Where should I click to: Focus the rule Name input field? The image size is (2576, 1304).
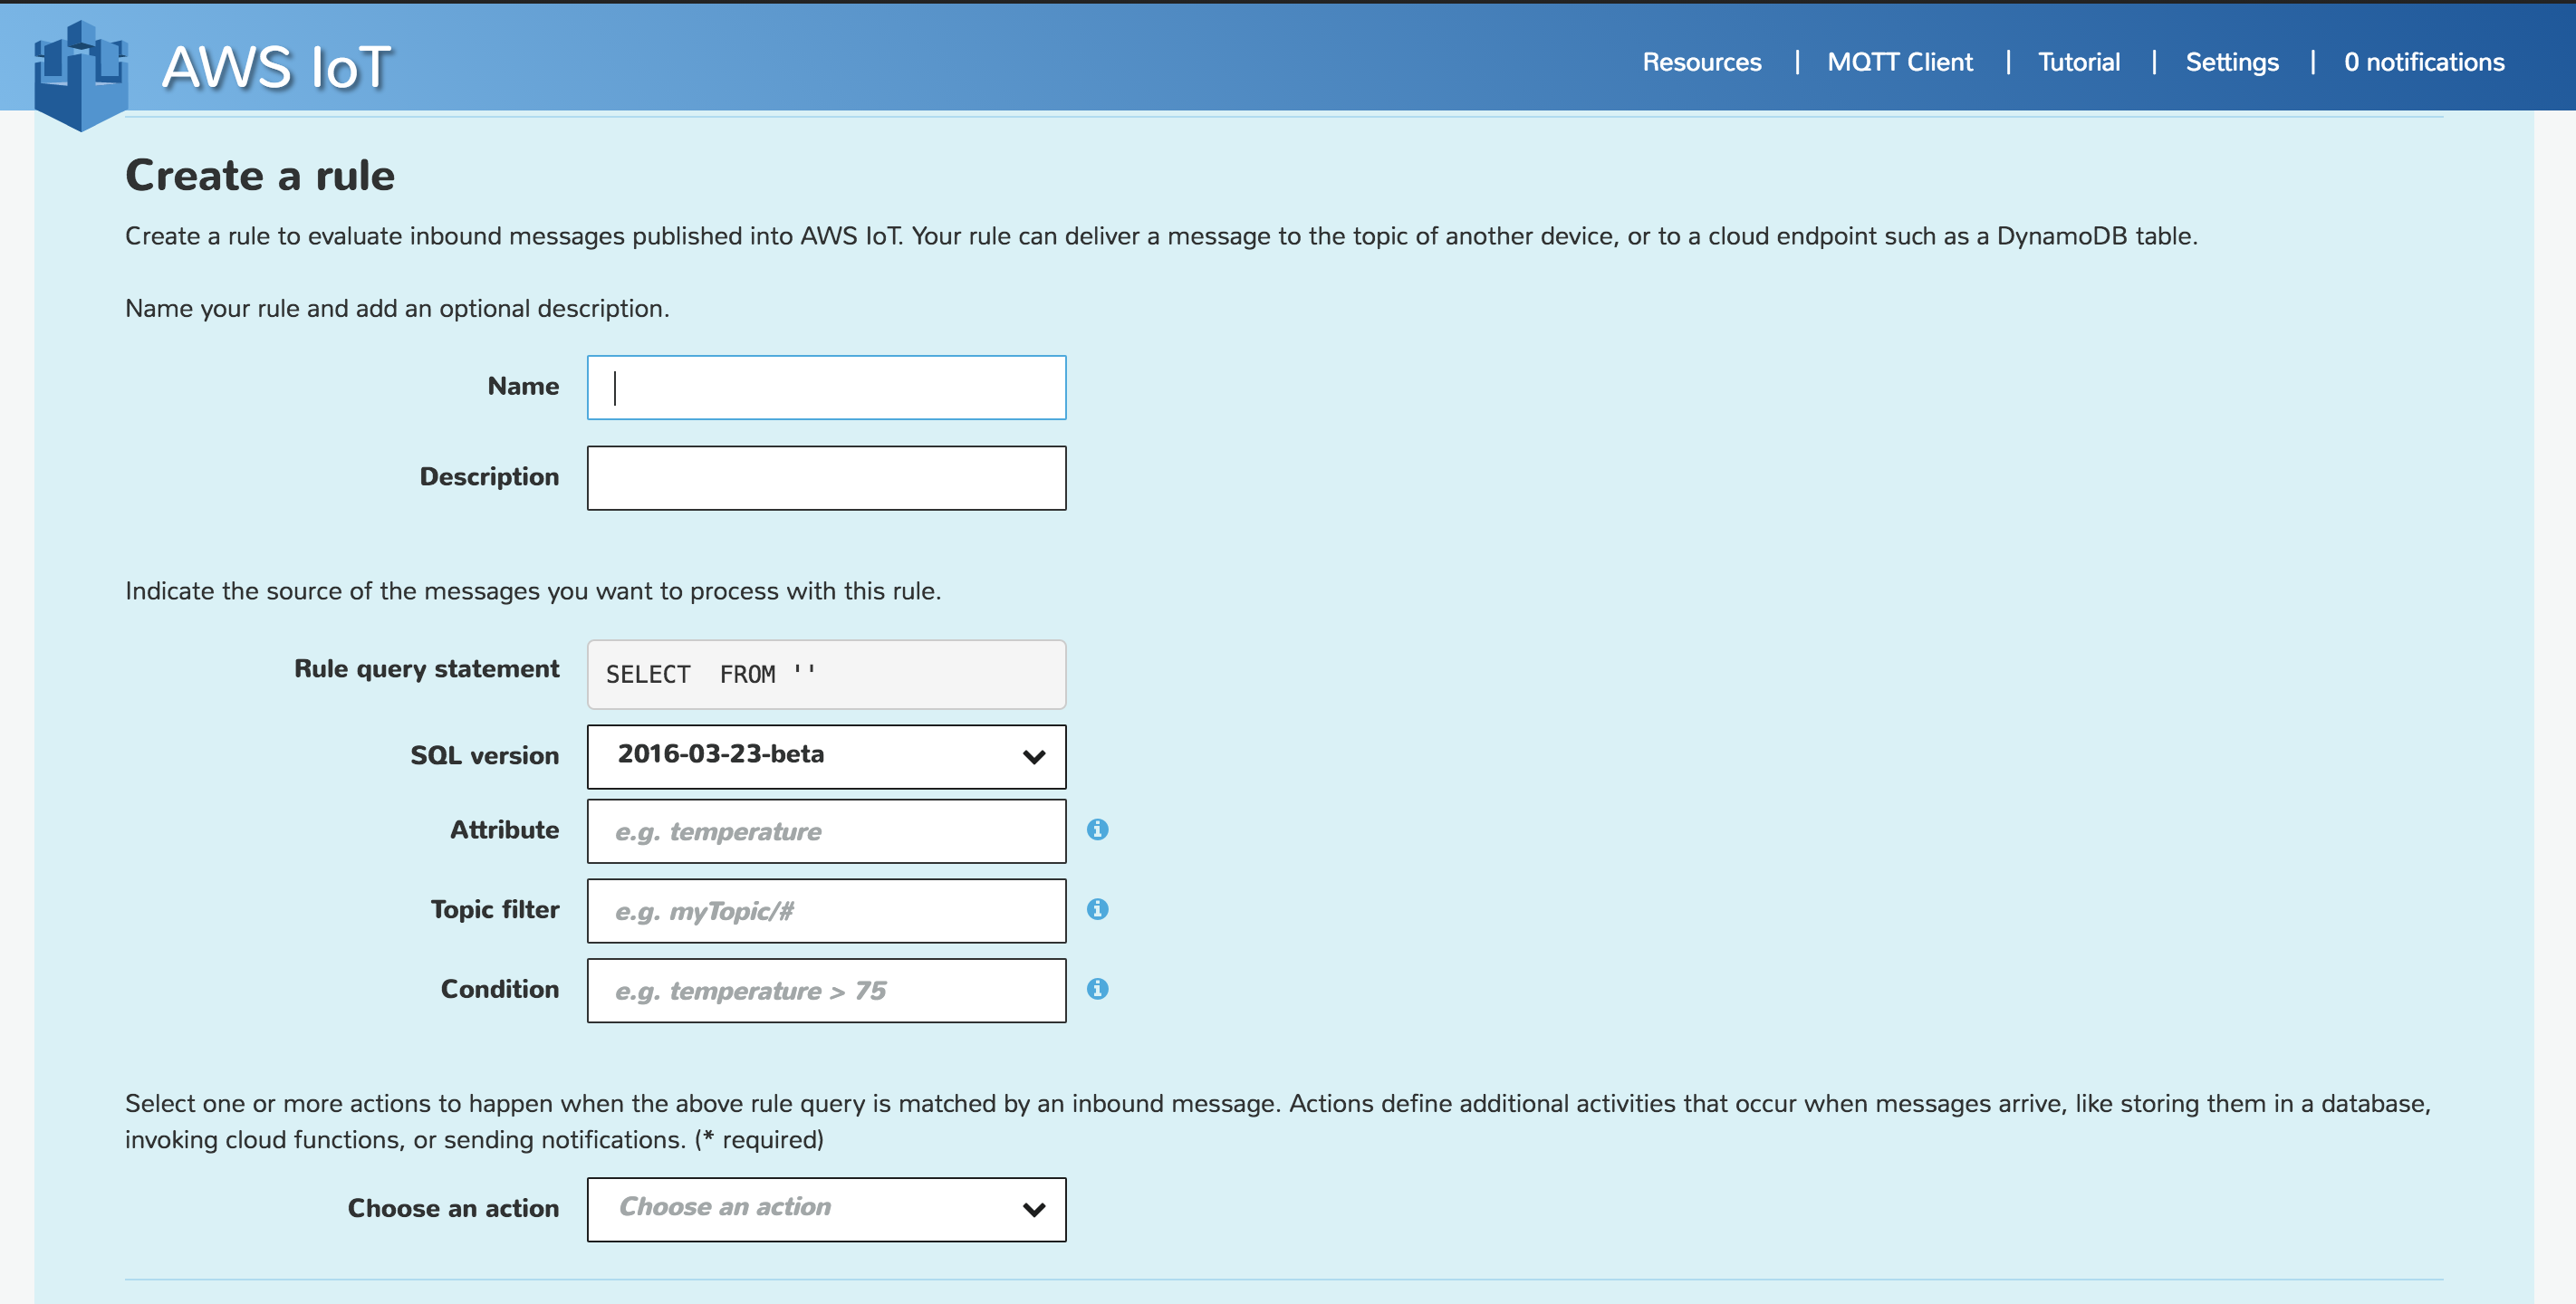(826, 387)
